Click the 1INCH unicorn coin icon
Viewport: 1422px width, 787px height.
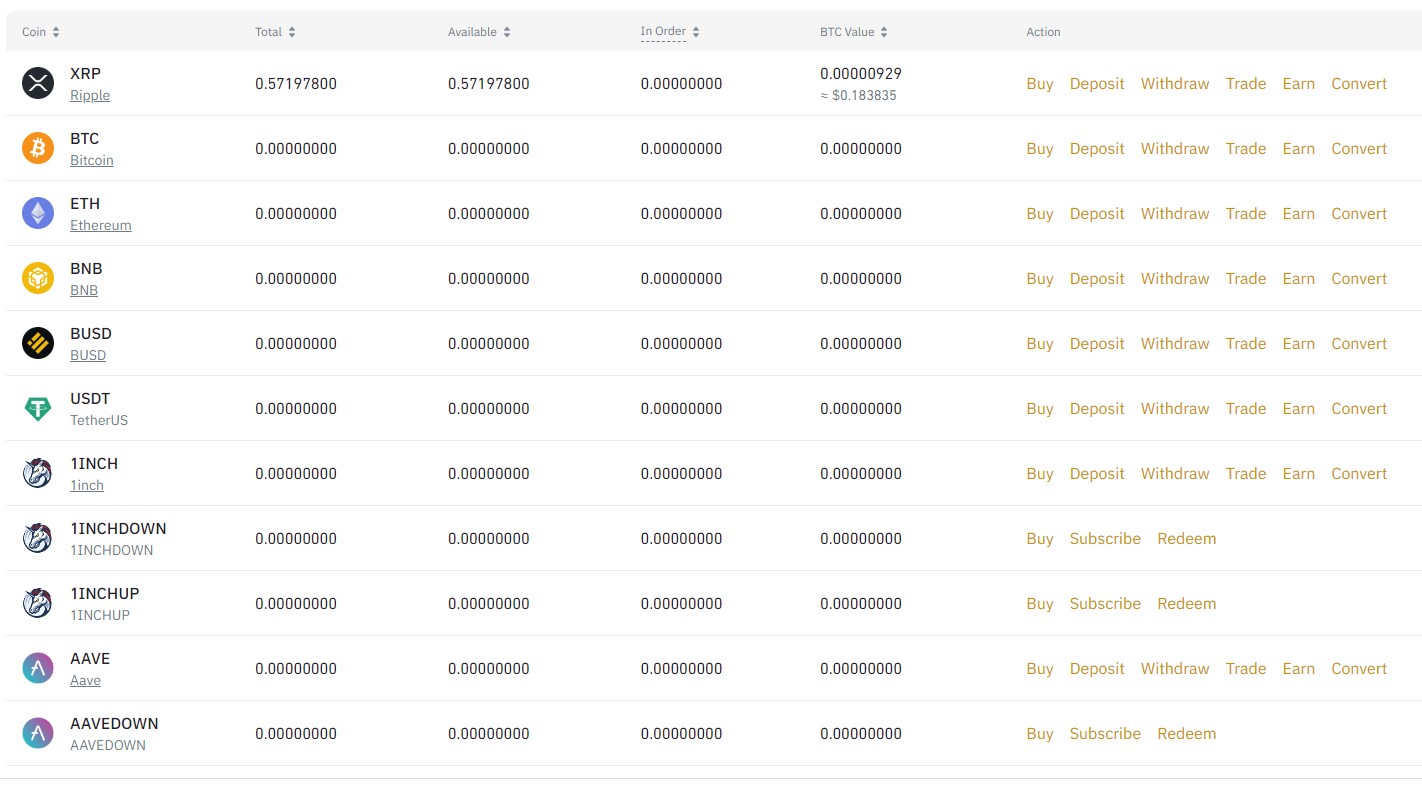pos(38,474)
